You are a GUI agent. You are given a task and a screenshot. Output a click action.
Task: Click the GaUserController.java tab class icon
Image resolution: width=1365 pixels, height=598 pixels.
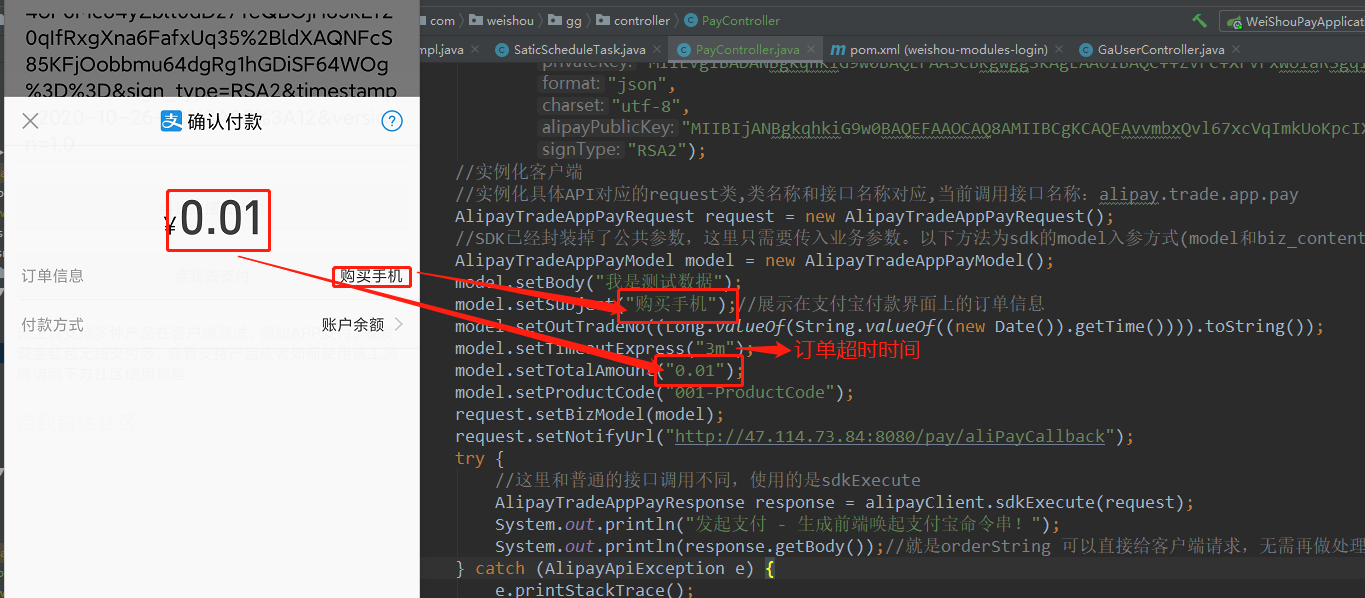pos(1087,49)
